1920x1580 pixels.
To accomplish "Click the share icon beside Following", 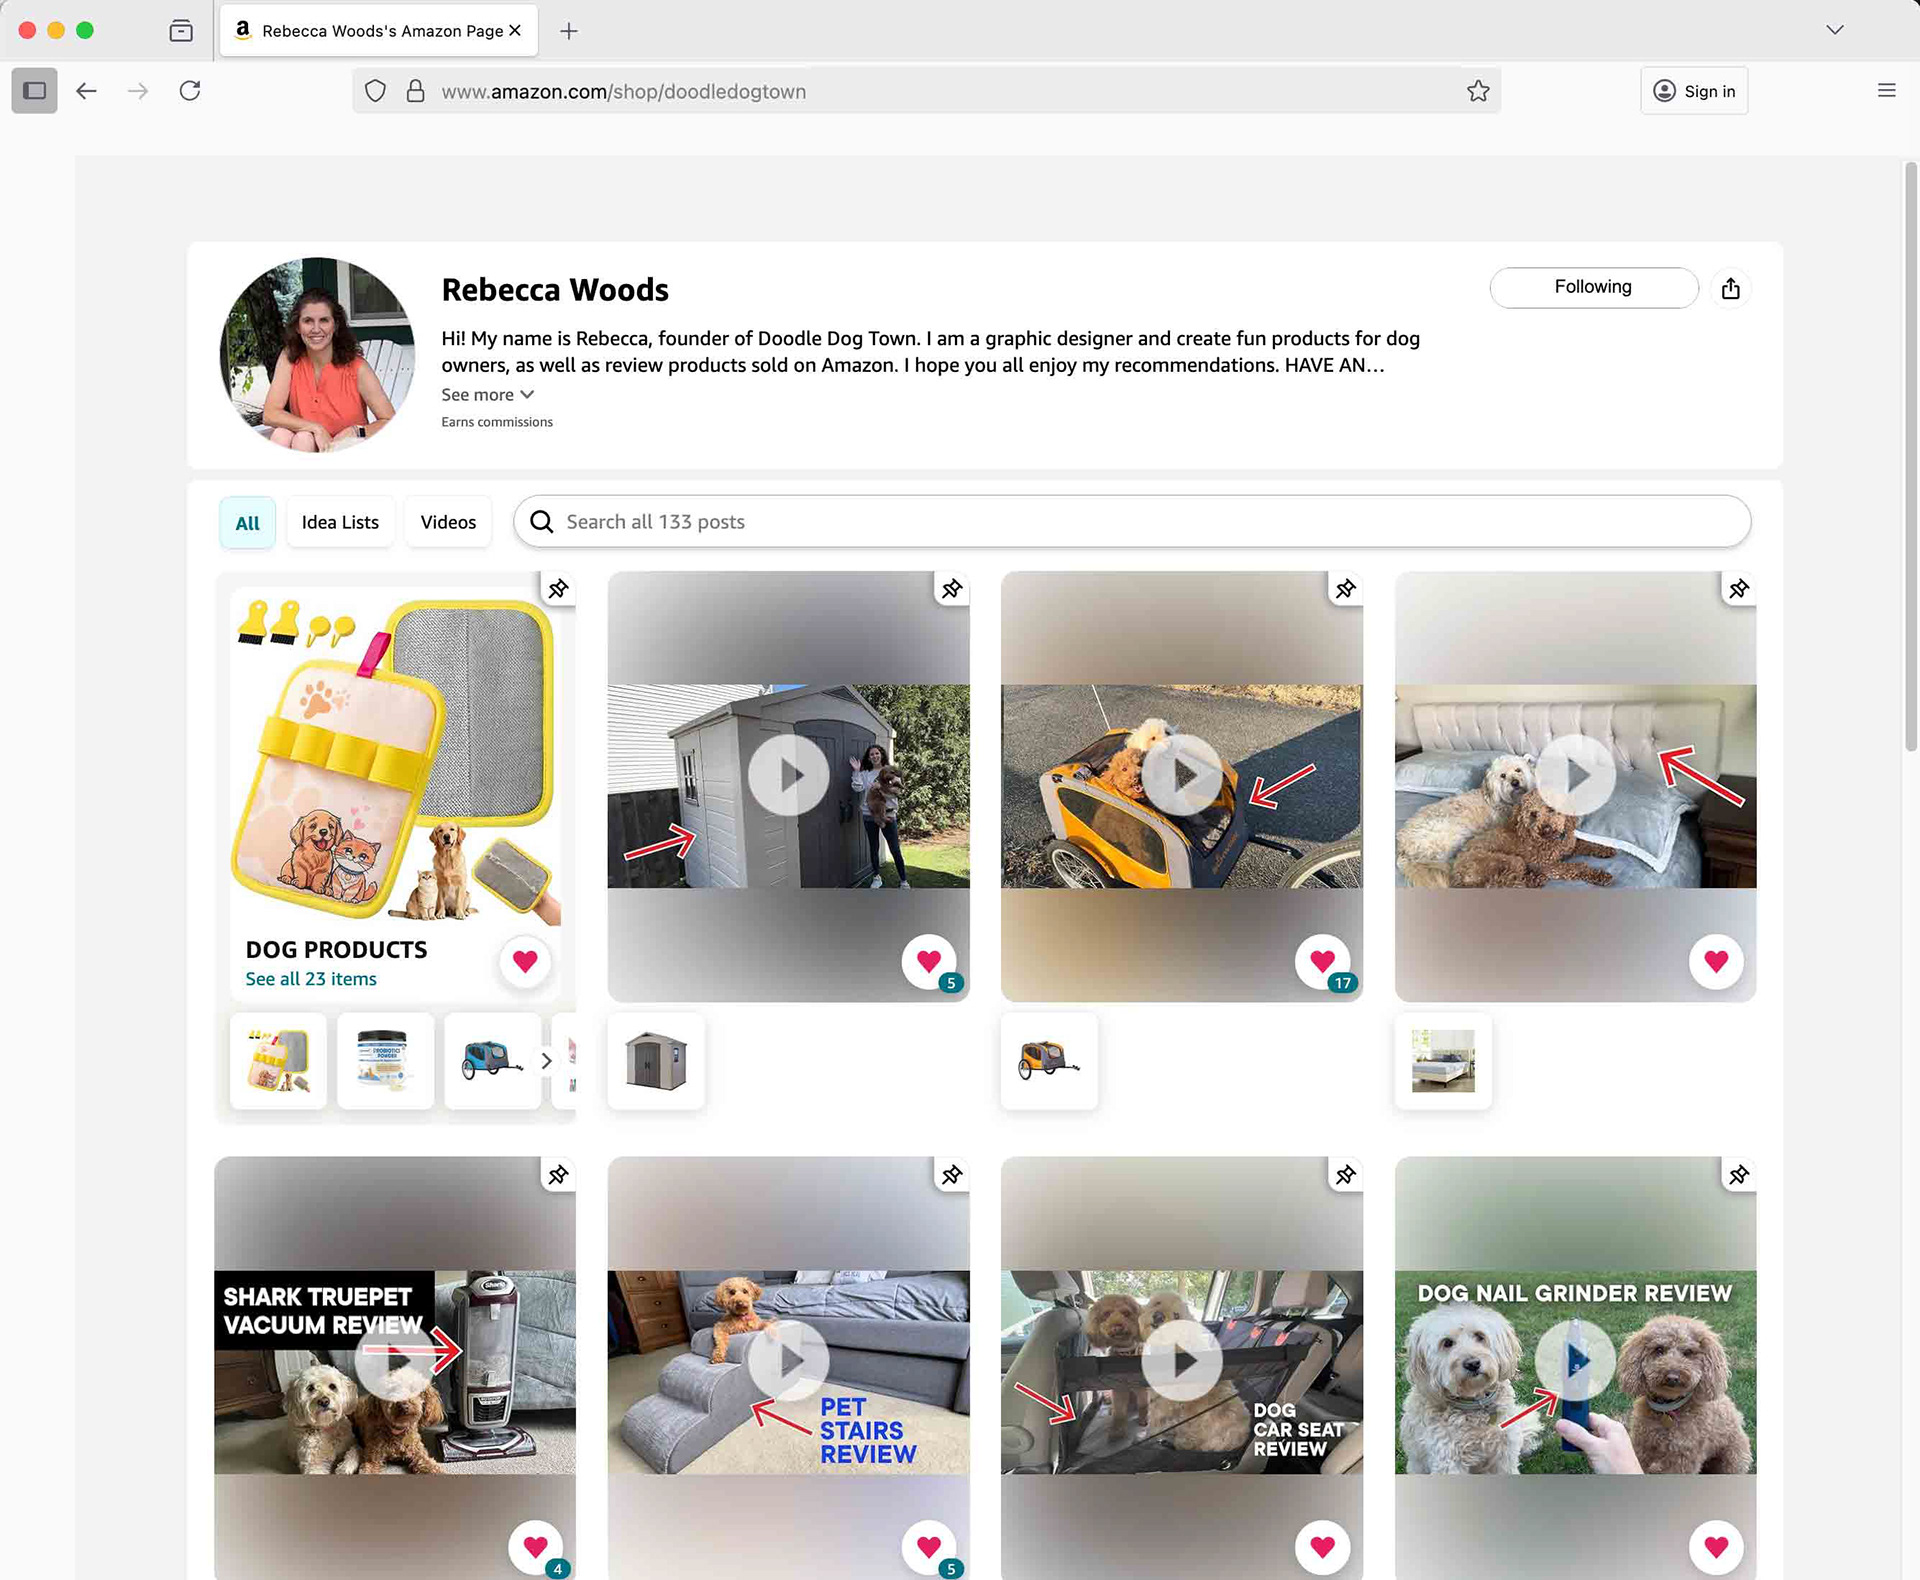I will pos(1730,289).
